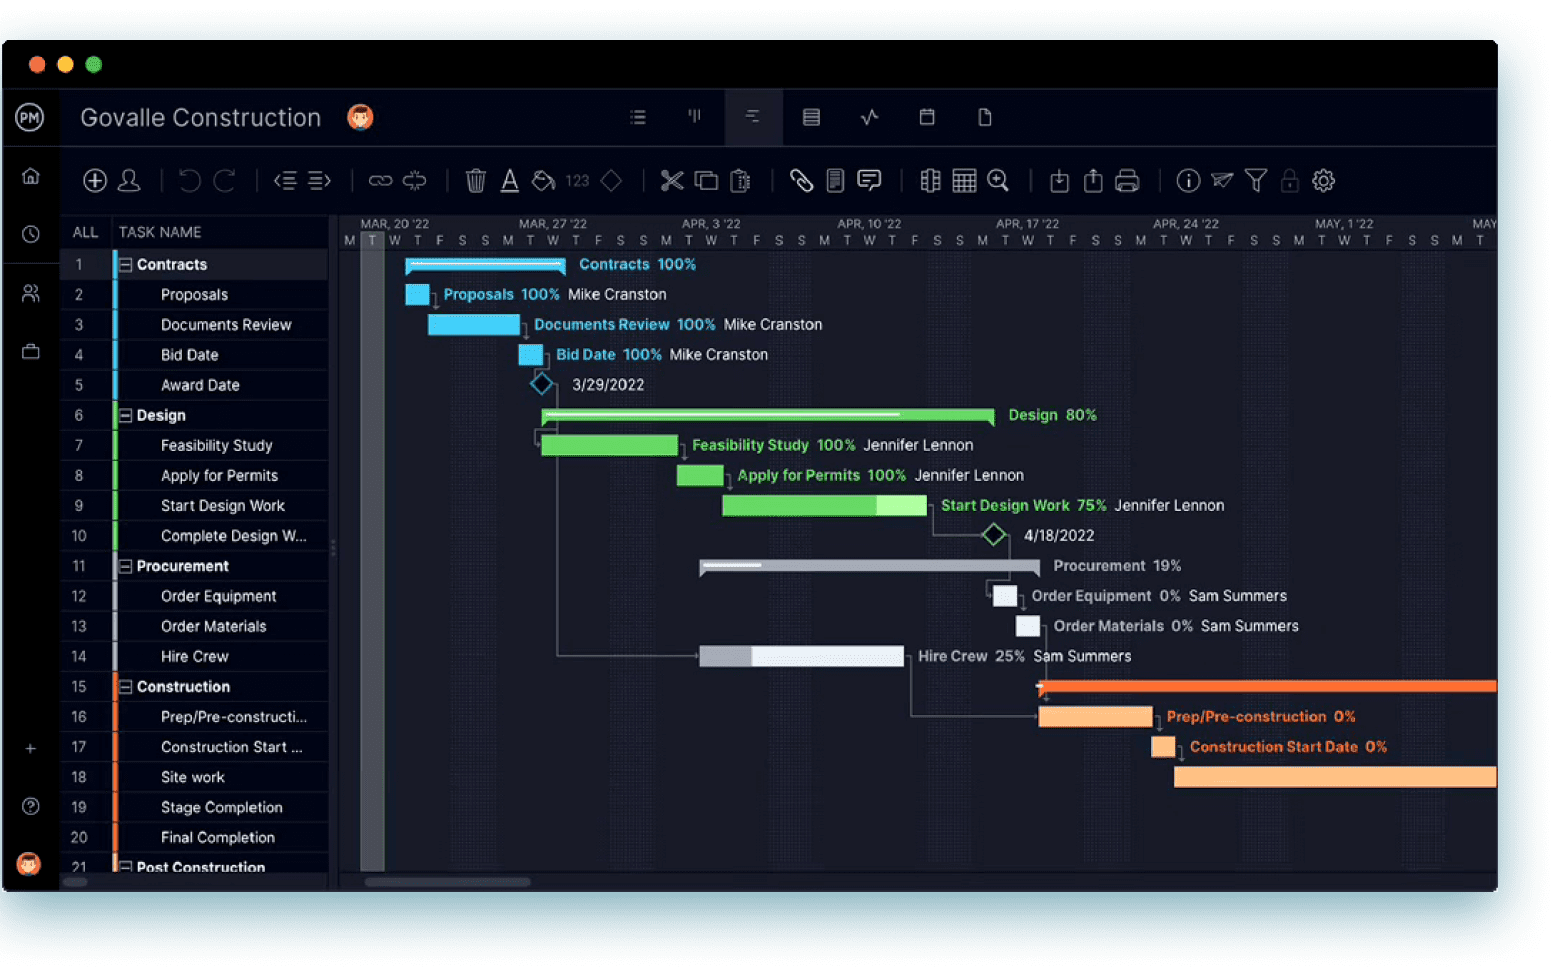This screenshot has width=1558, height=972.
Task: Open the zoom tool on the toolbar
Action: coord(998,181)
